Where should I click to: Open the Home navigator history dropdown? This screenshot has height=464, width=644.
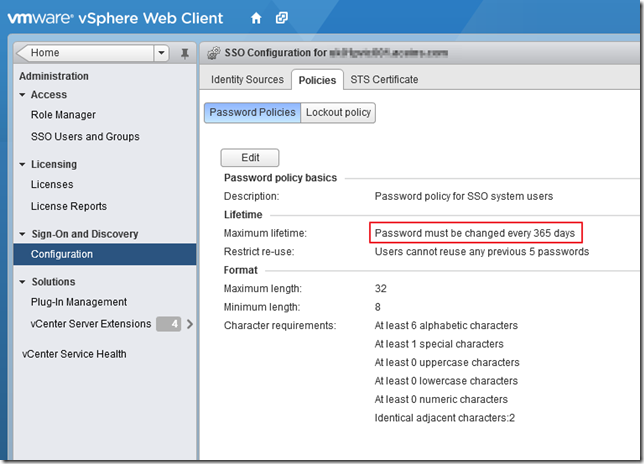click(x=162, y=53)
